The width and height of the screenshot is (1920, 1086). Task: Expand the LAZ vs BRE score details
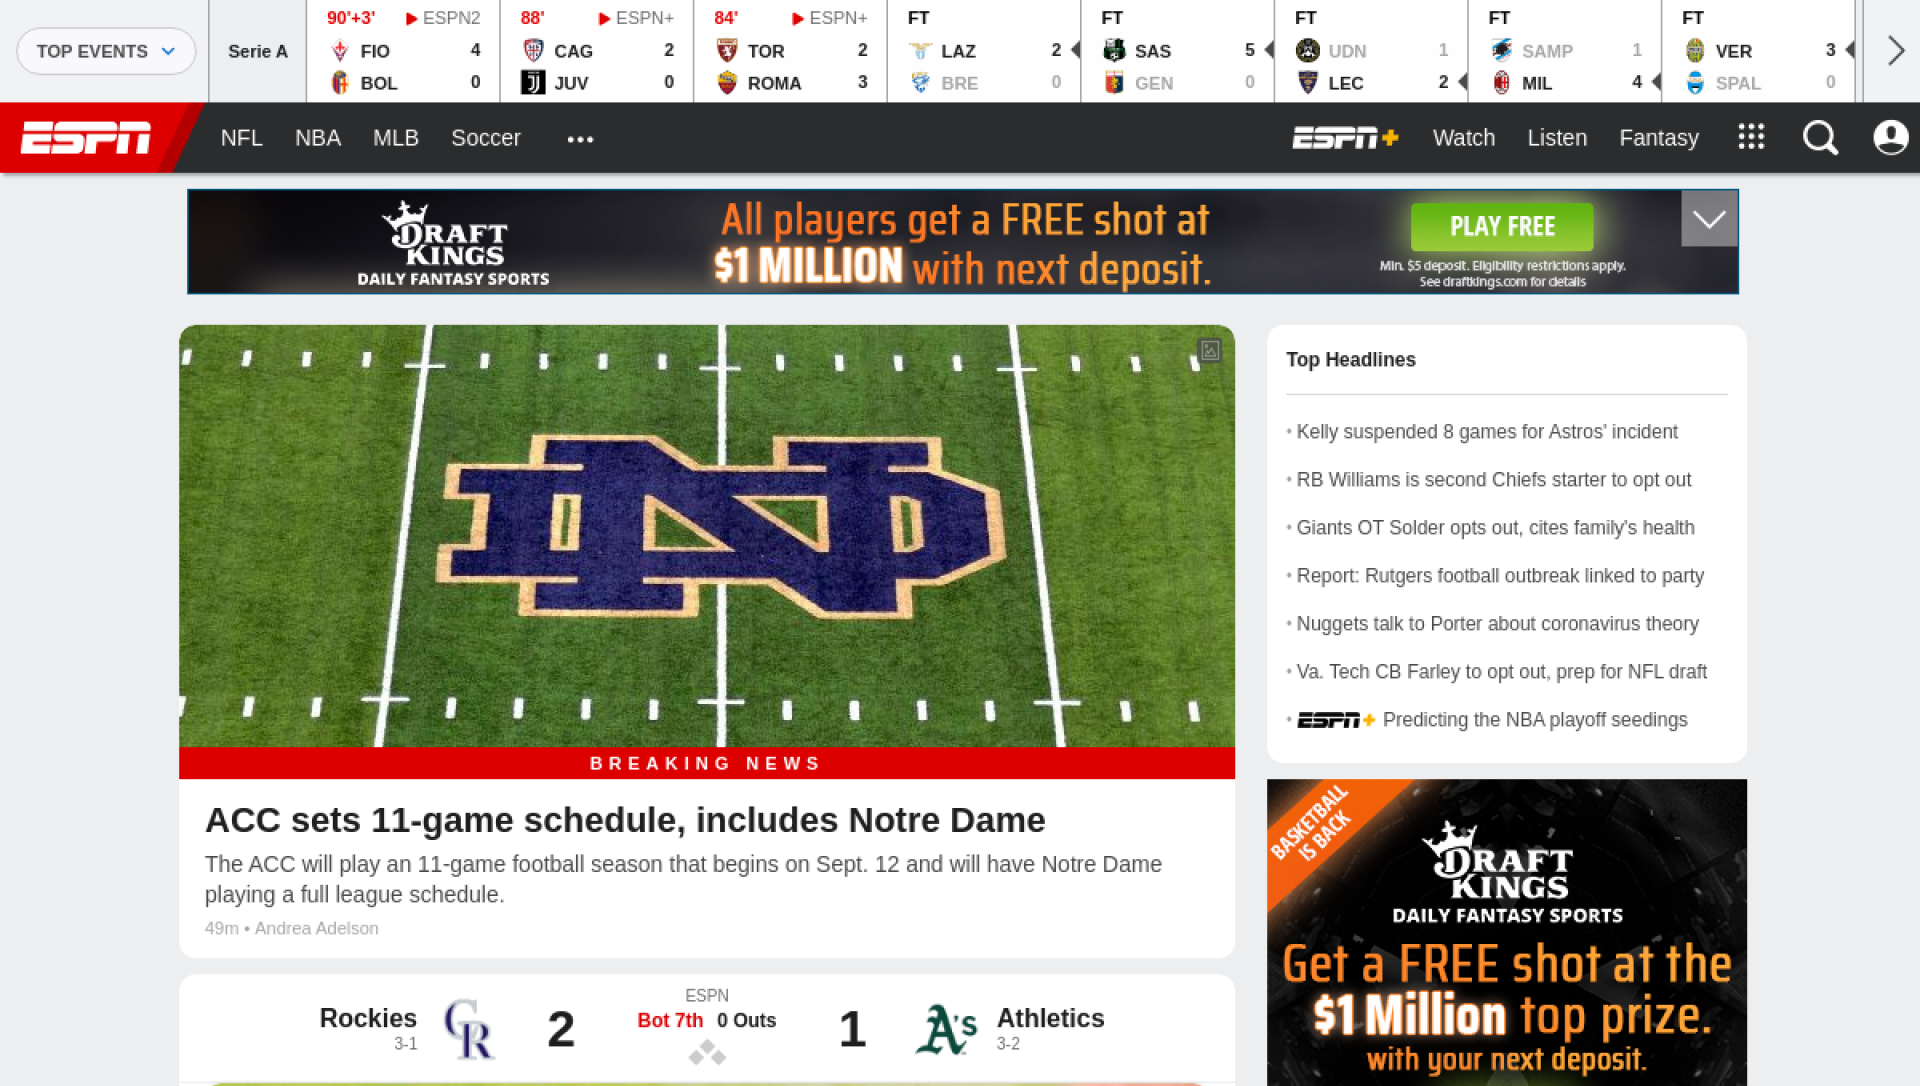1069,50
